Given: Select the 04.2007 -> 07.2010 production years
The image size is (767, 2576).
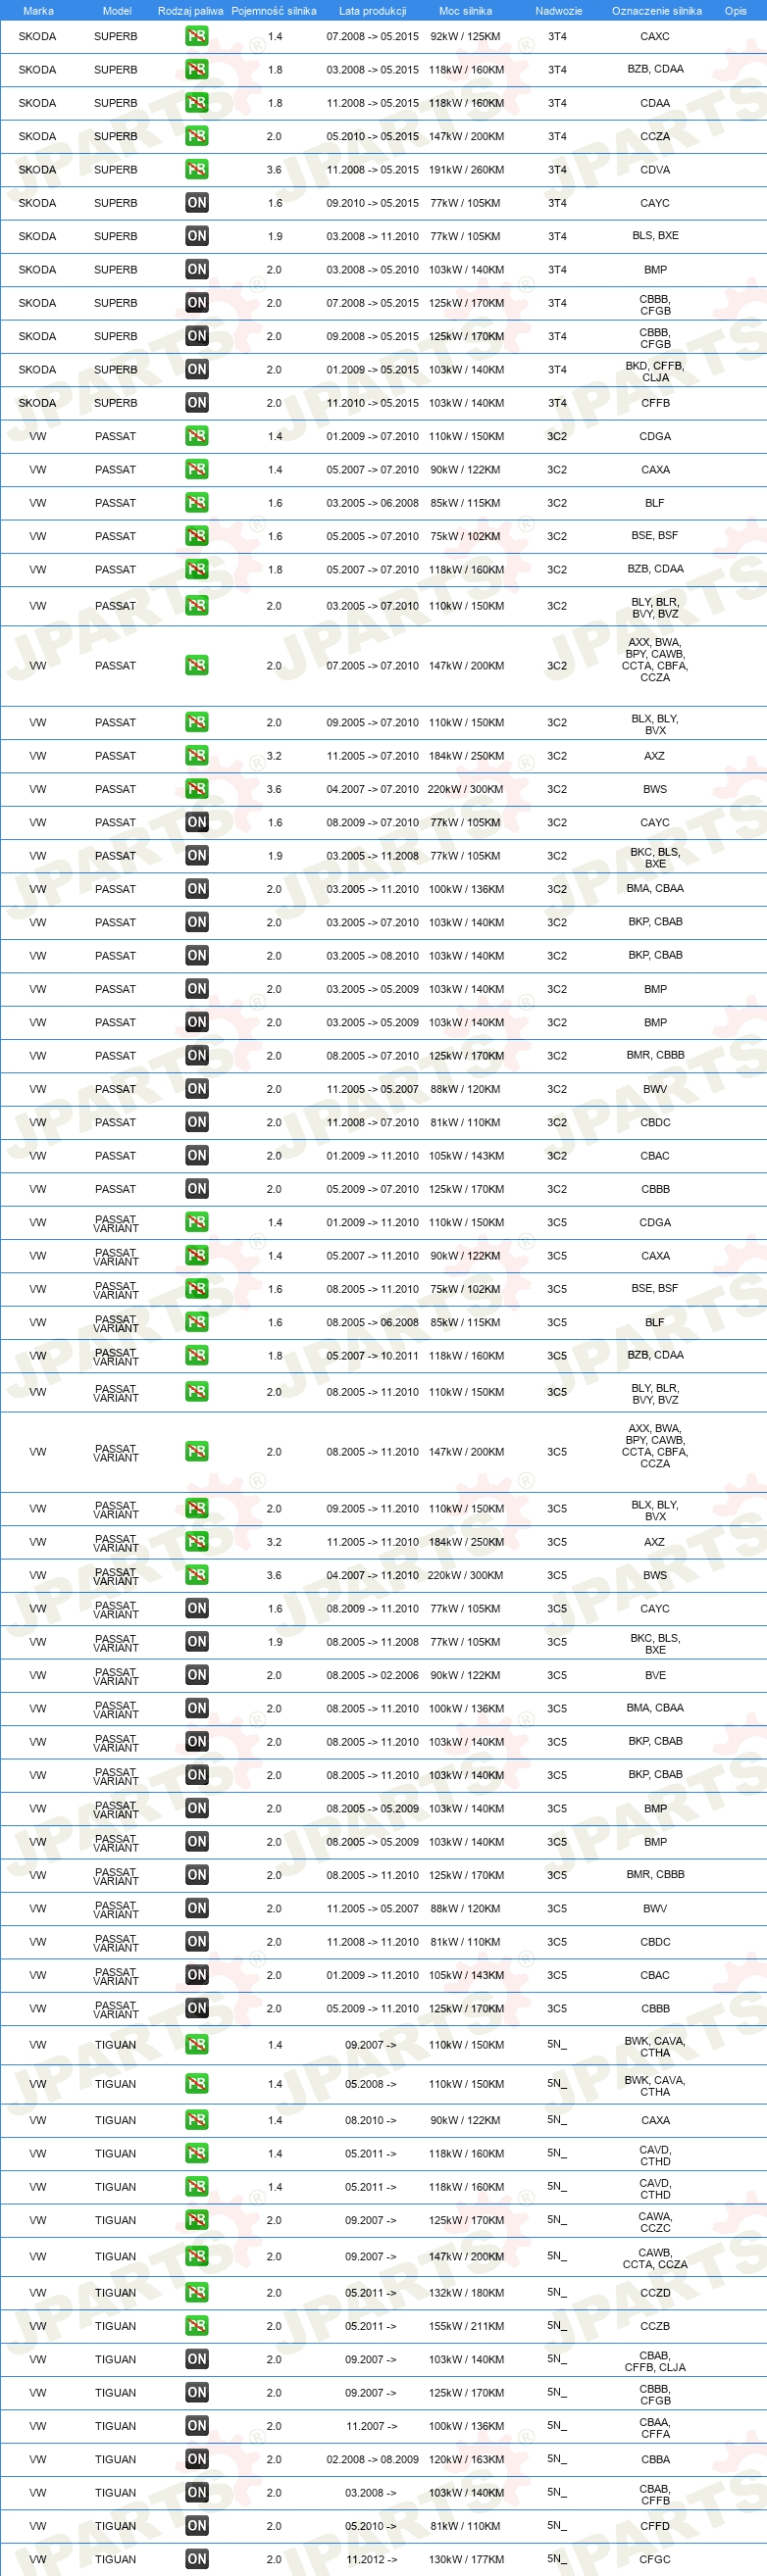Looking at the screenshot, I should pos(372,790).
